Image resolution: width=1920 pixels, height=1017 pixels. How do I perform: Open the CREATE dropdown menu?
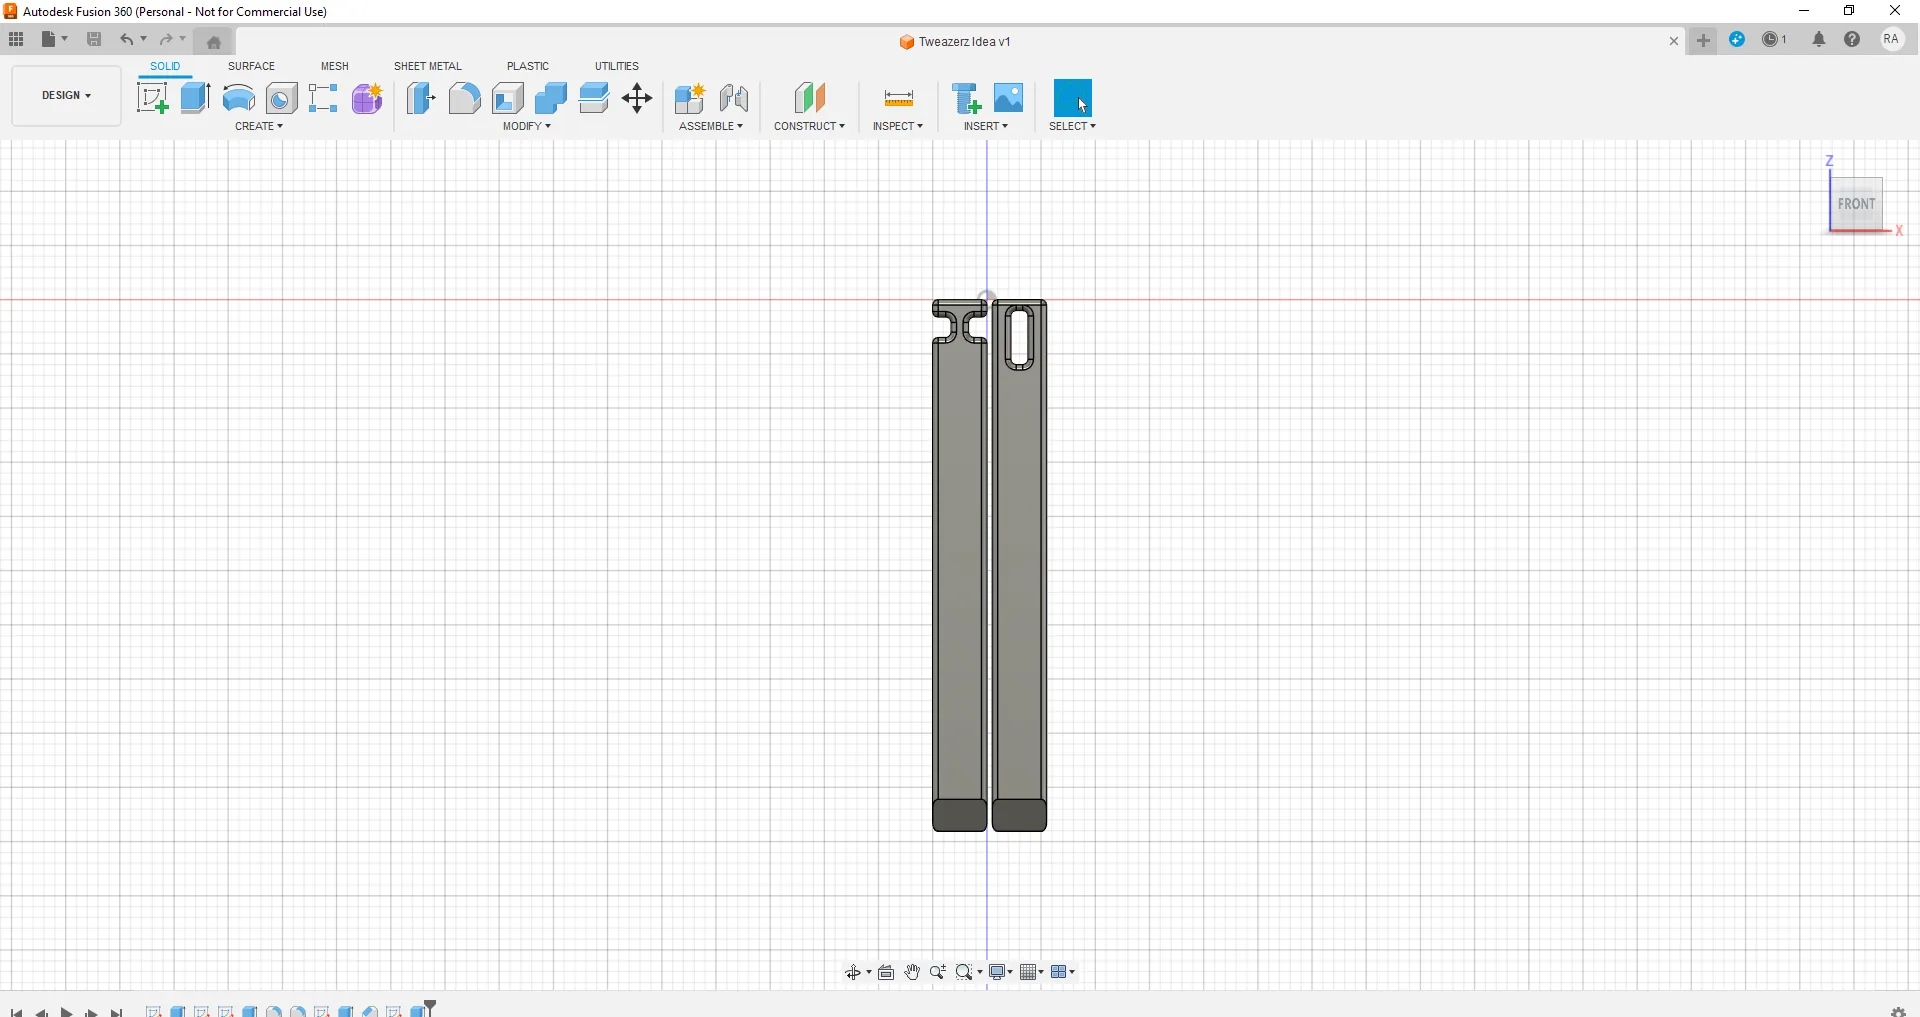(259, 127)
